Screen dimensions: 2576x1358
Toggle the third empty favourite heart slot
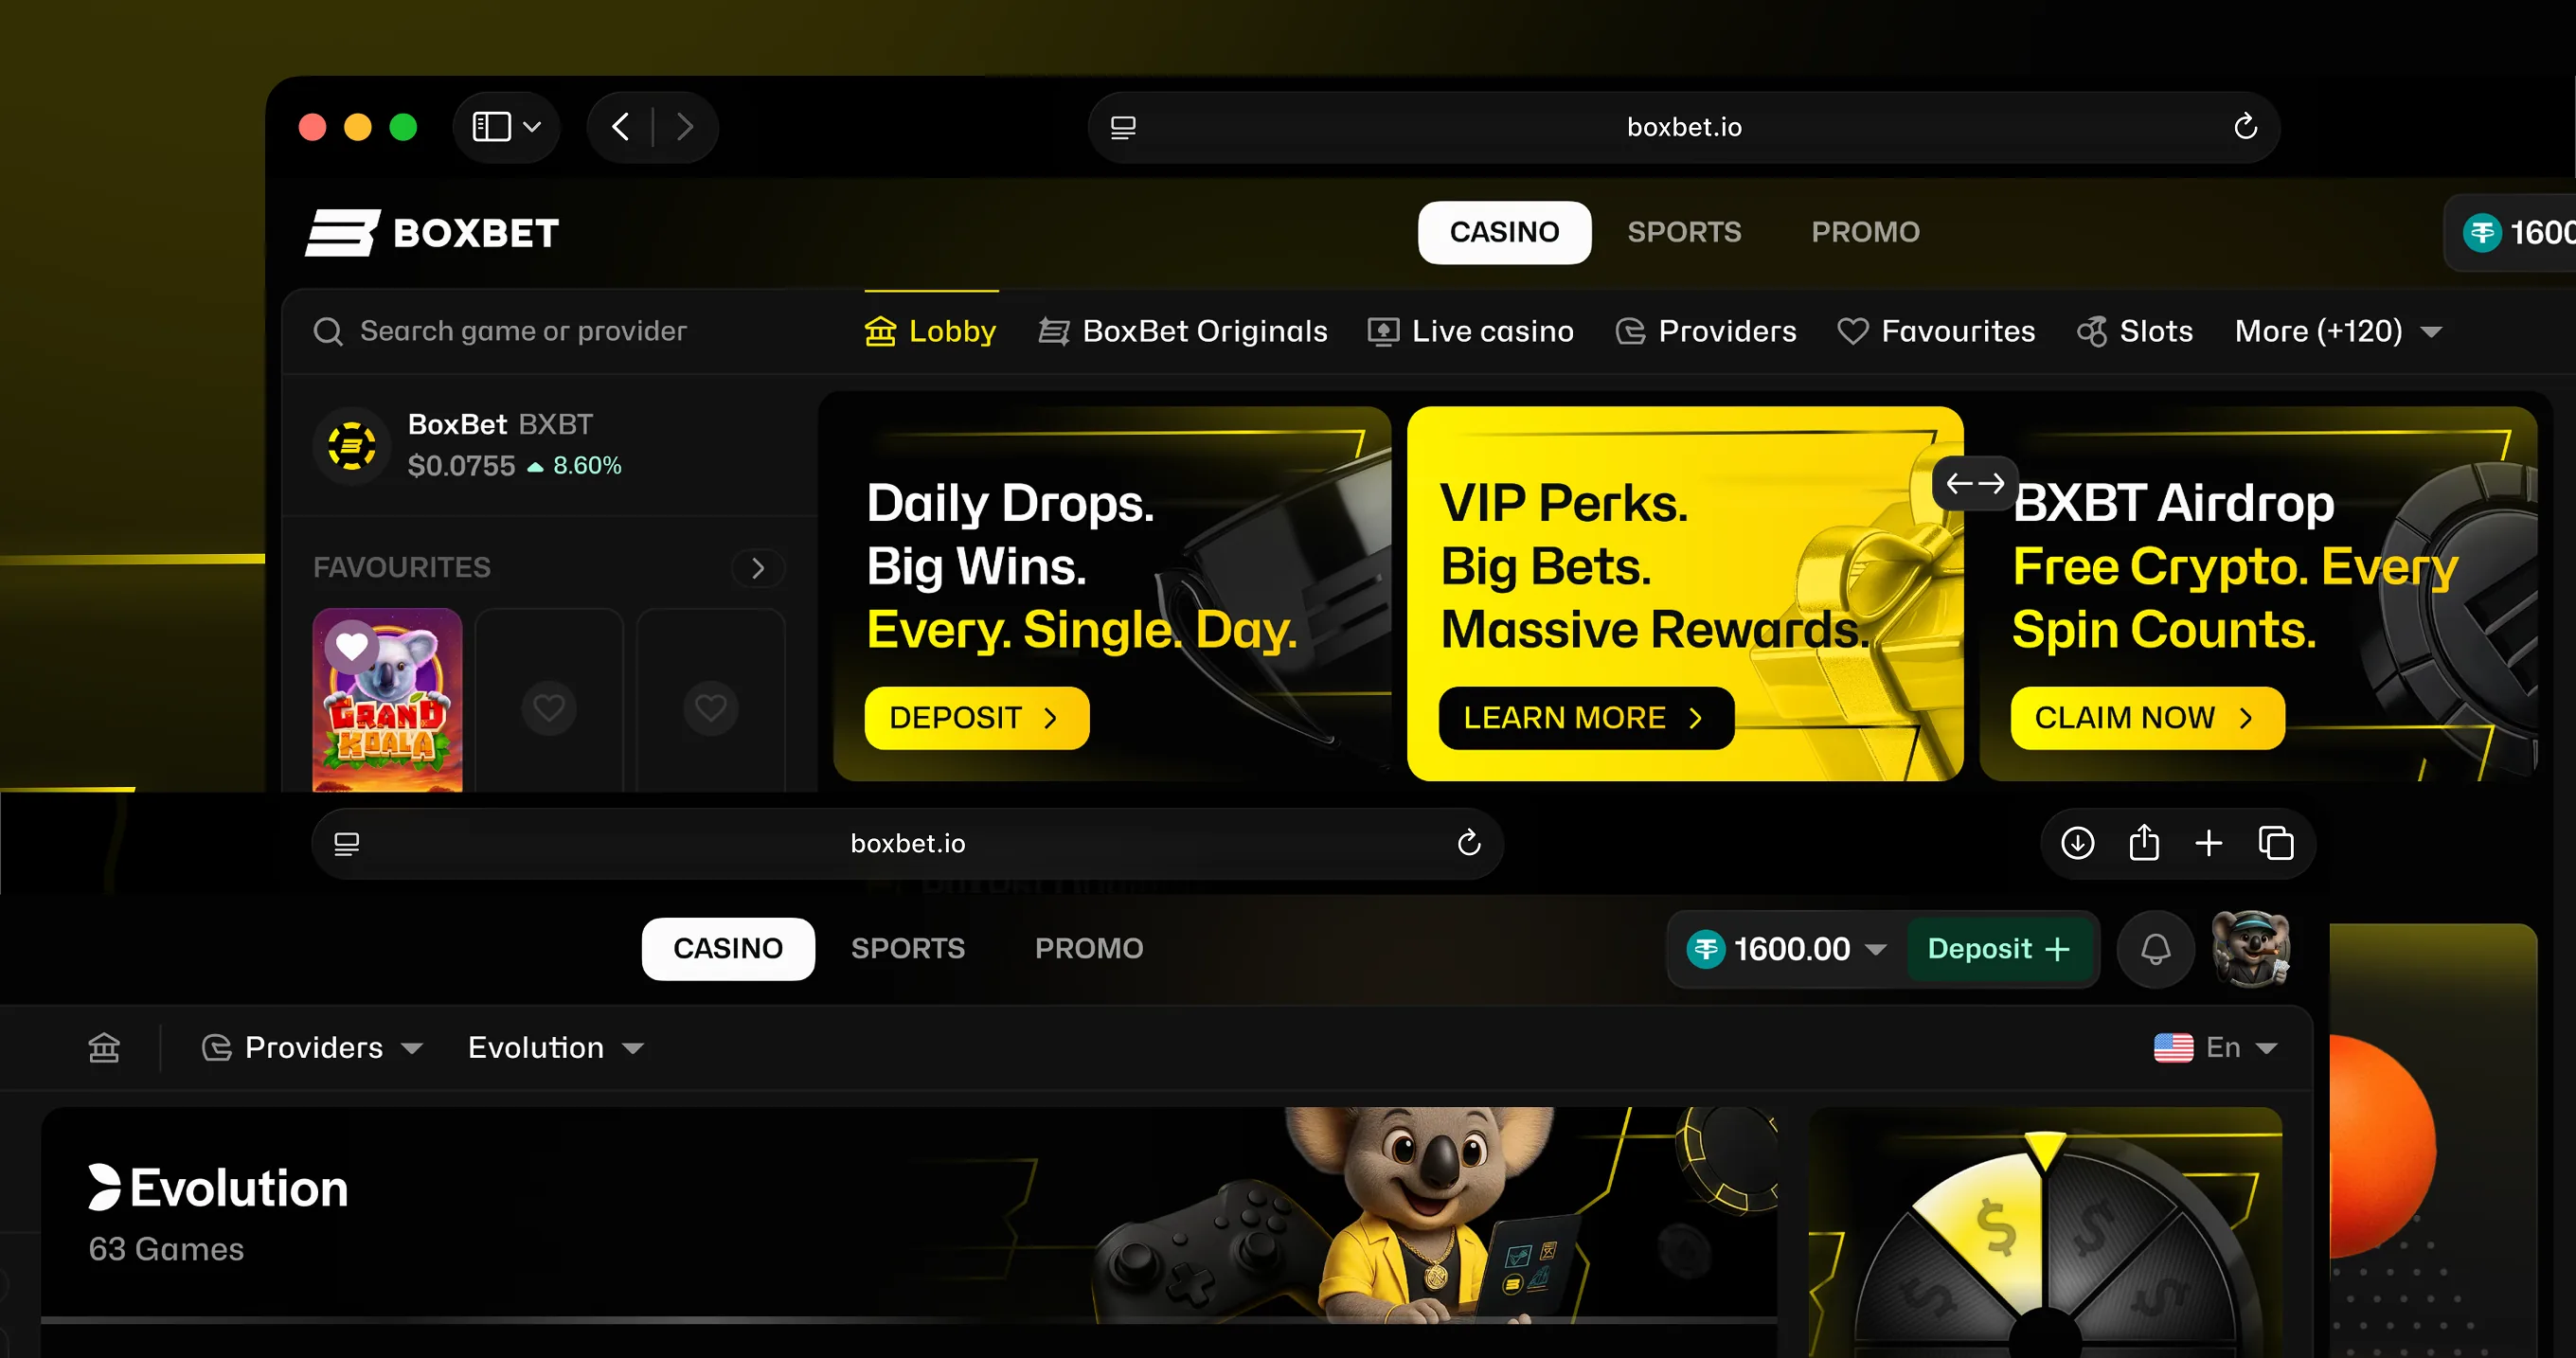(x=711, y=708)
